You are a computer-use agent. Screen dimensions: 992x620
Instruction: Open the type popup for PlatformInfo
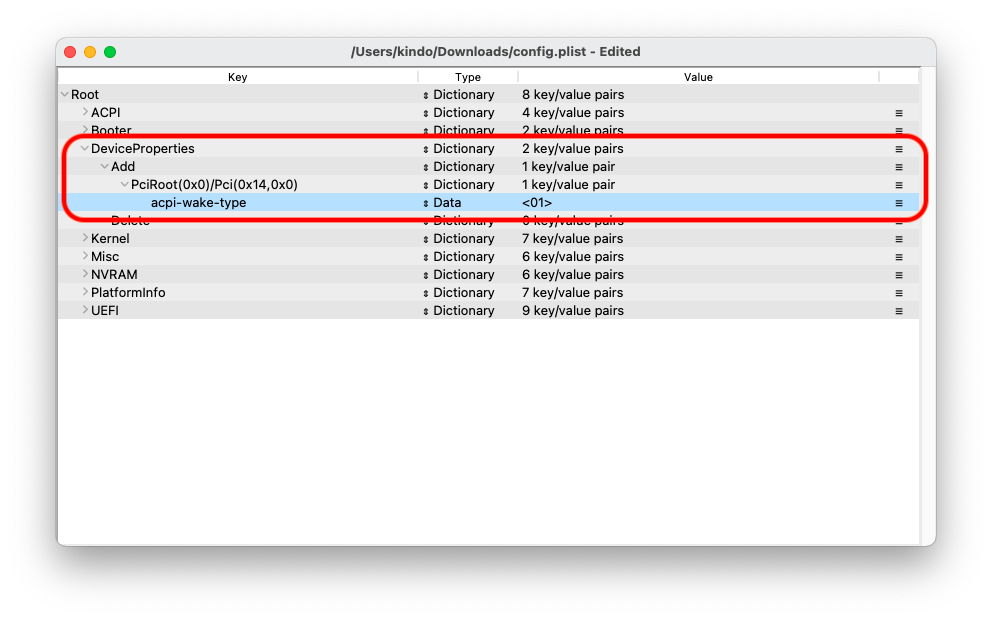(426, 293)
